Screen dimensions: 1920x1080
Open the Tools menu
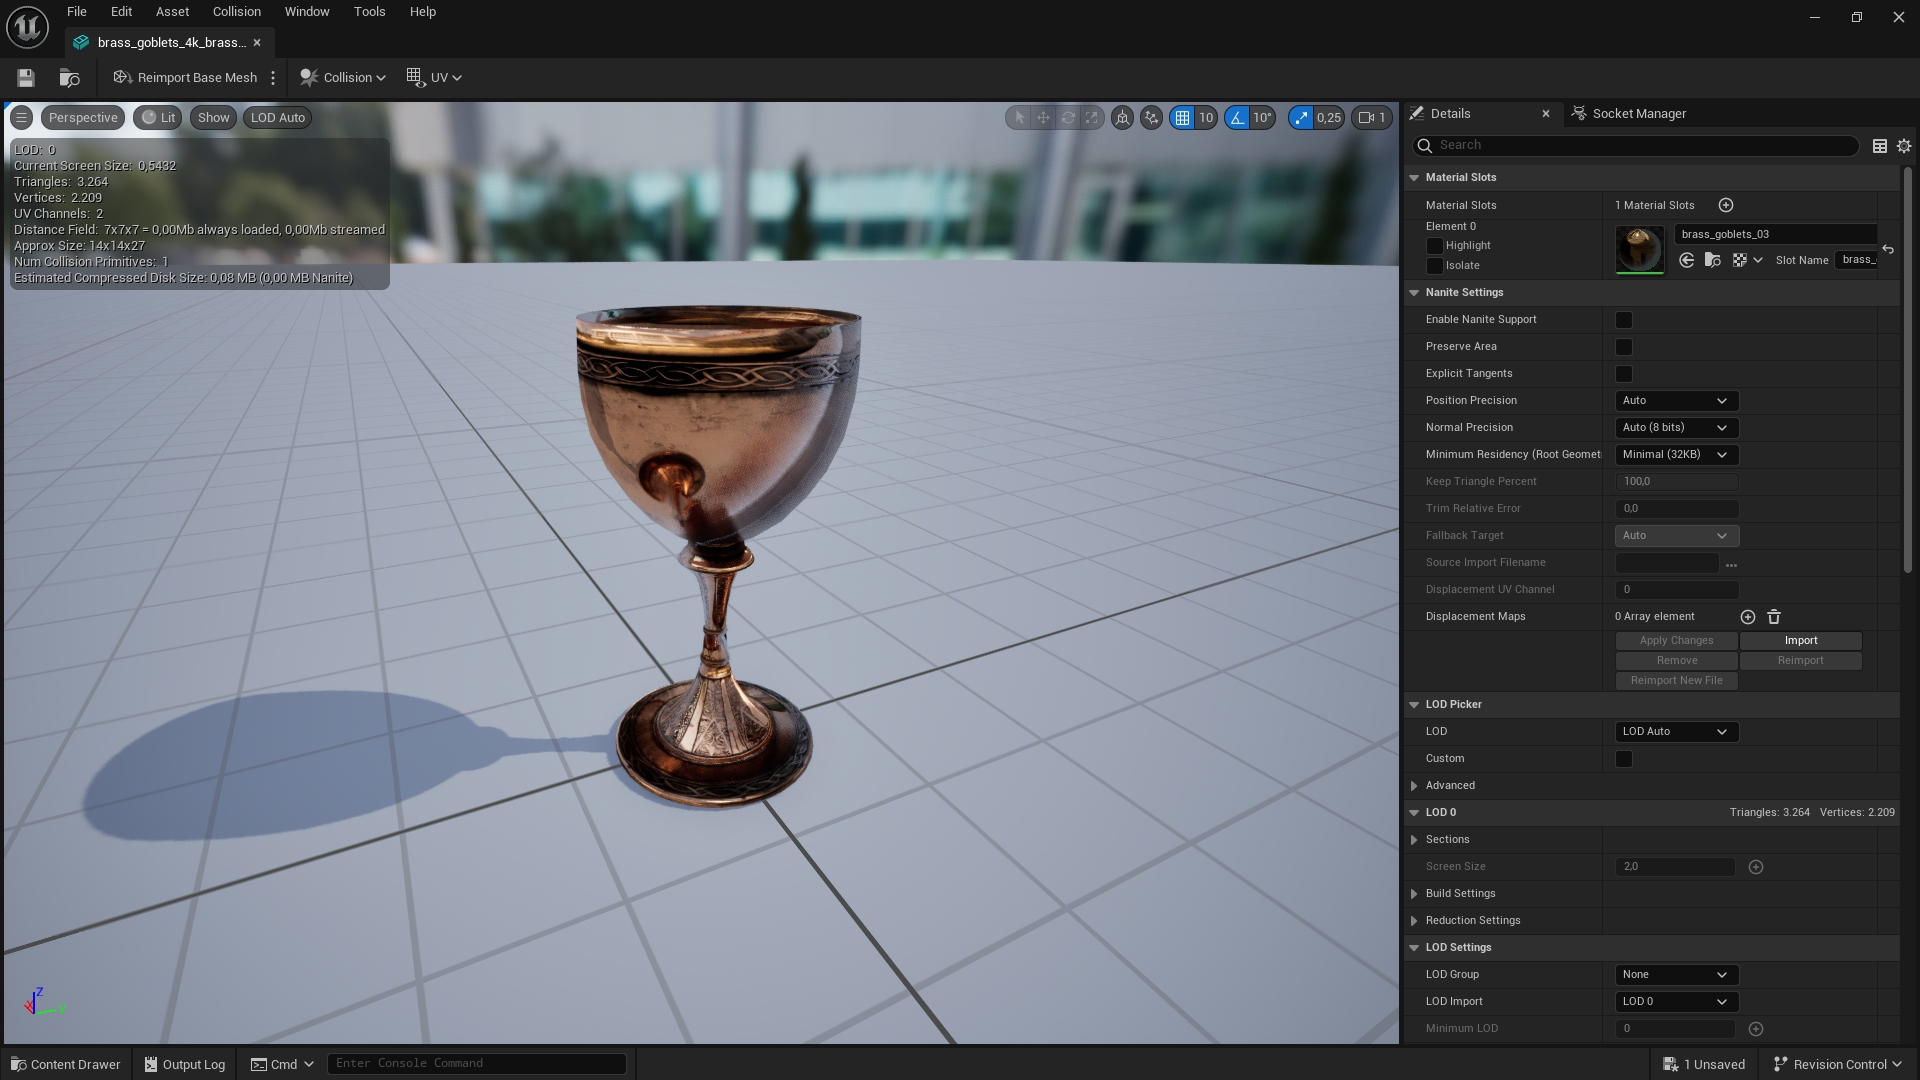tap(369, 12)
